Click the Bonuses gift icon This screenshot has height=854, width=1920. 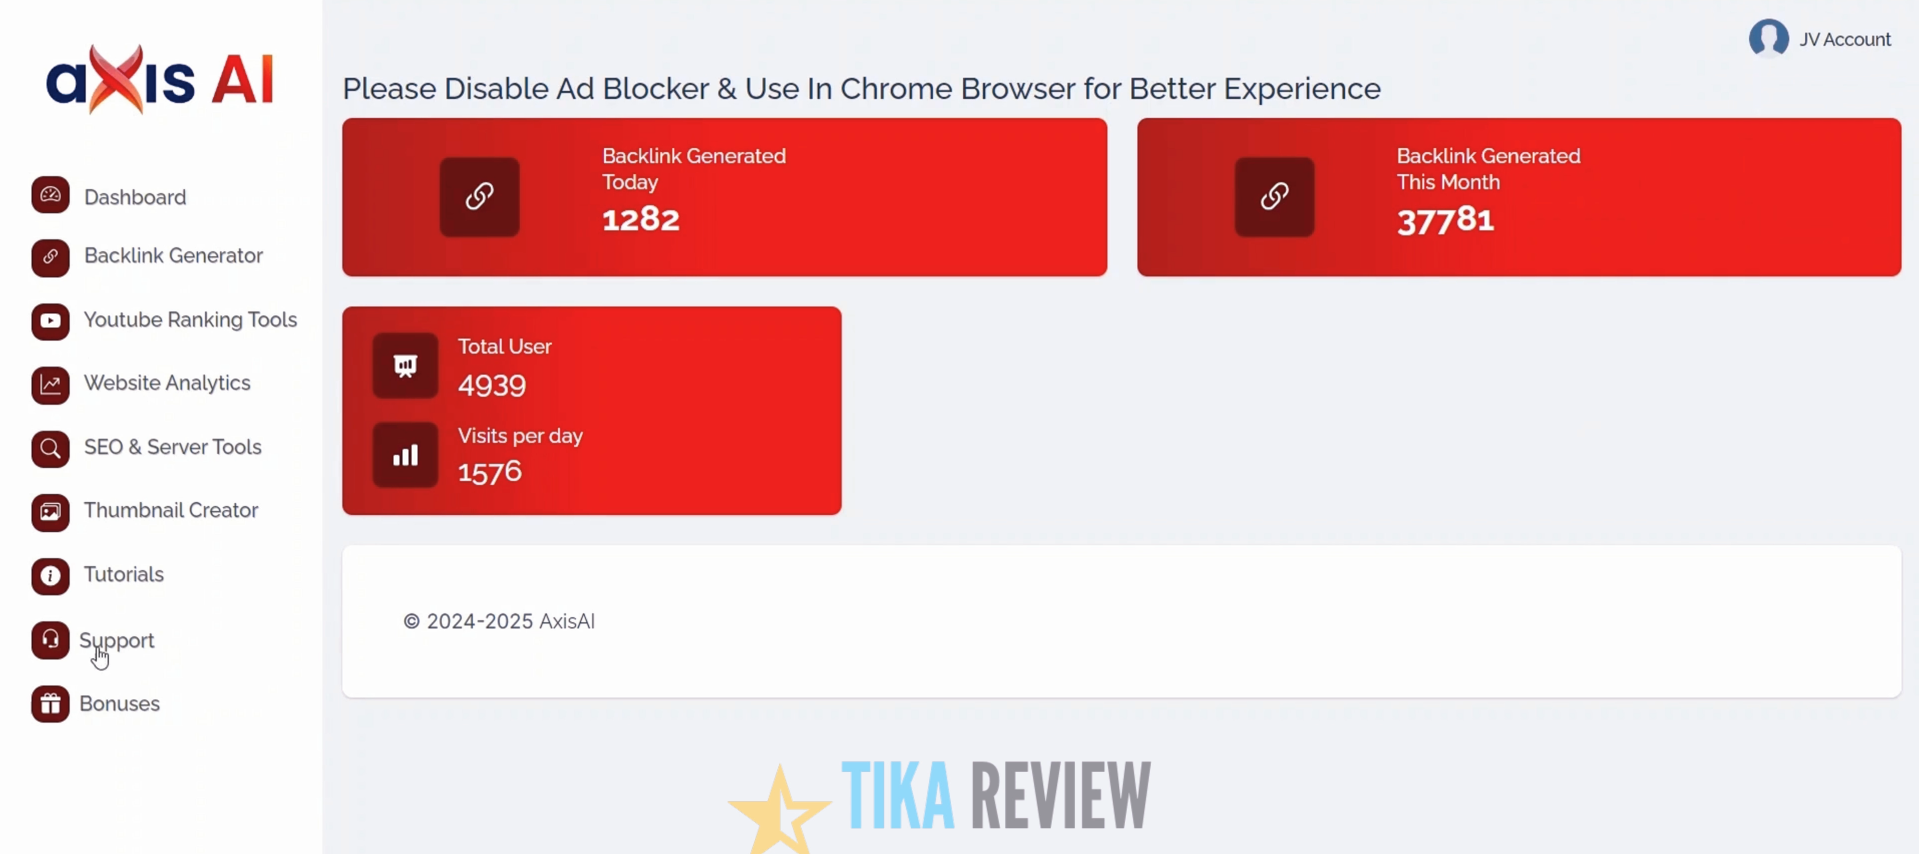click(x=50, y=704)
